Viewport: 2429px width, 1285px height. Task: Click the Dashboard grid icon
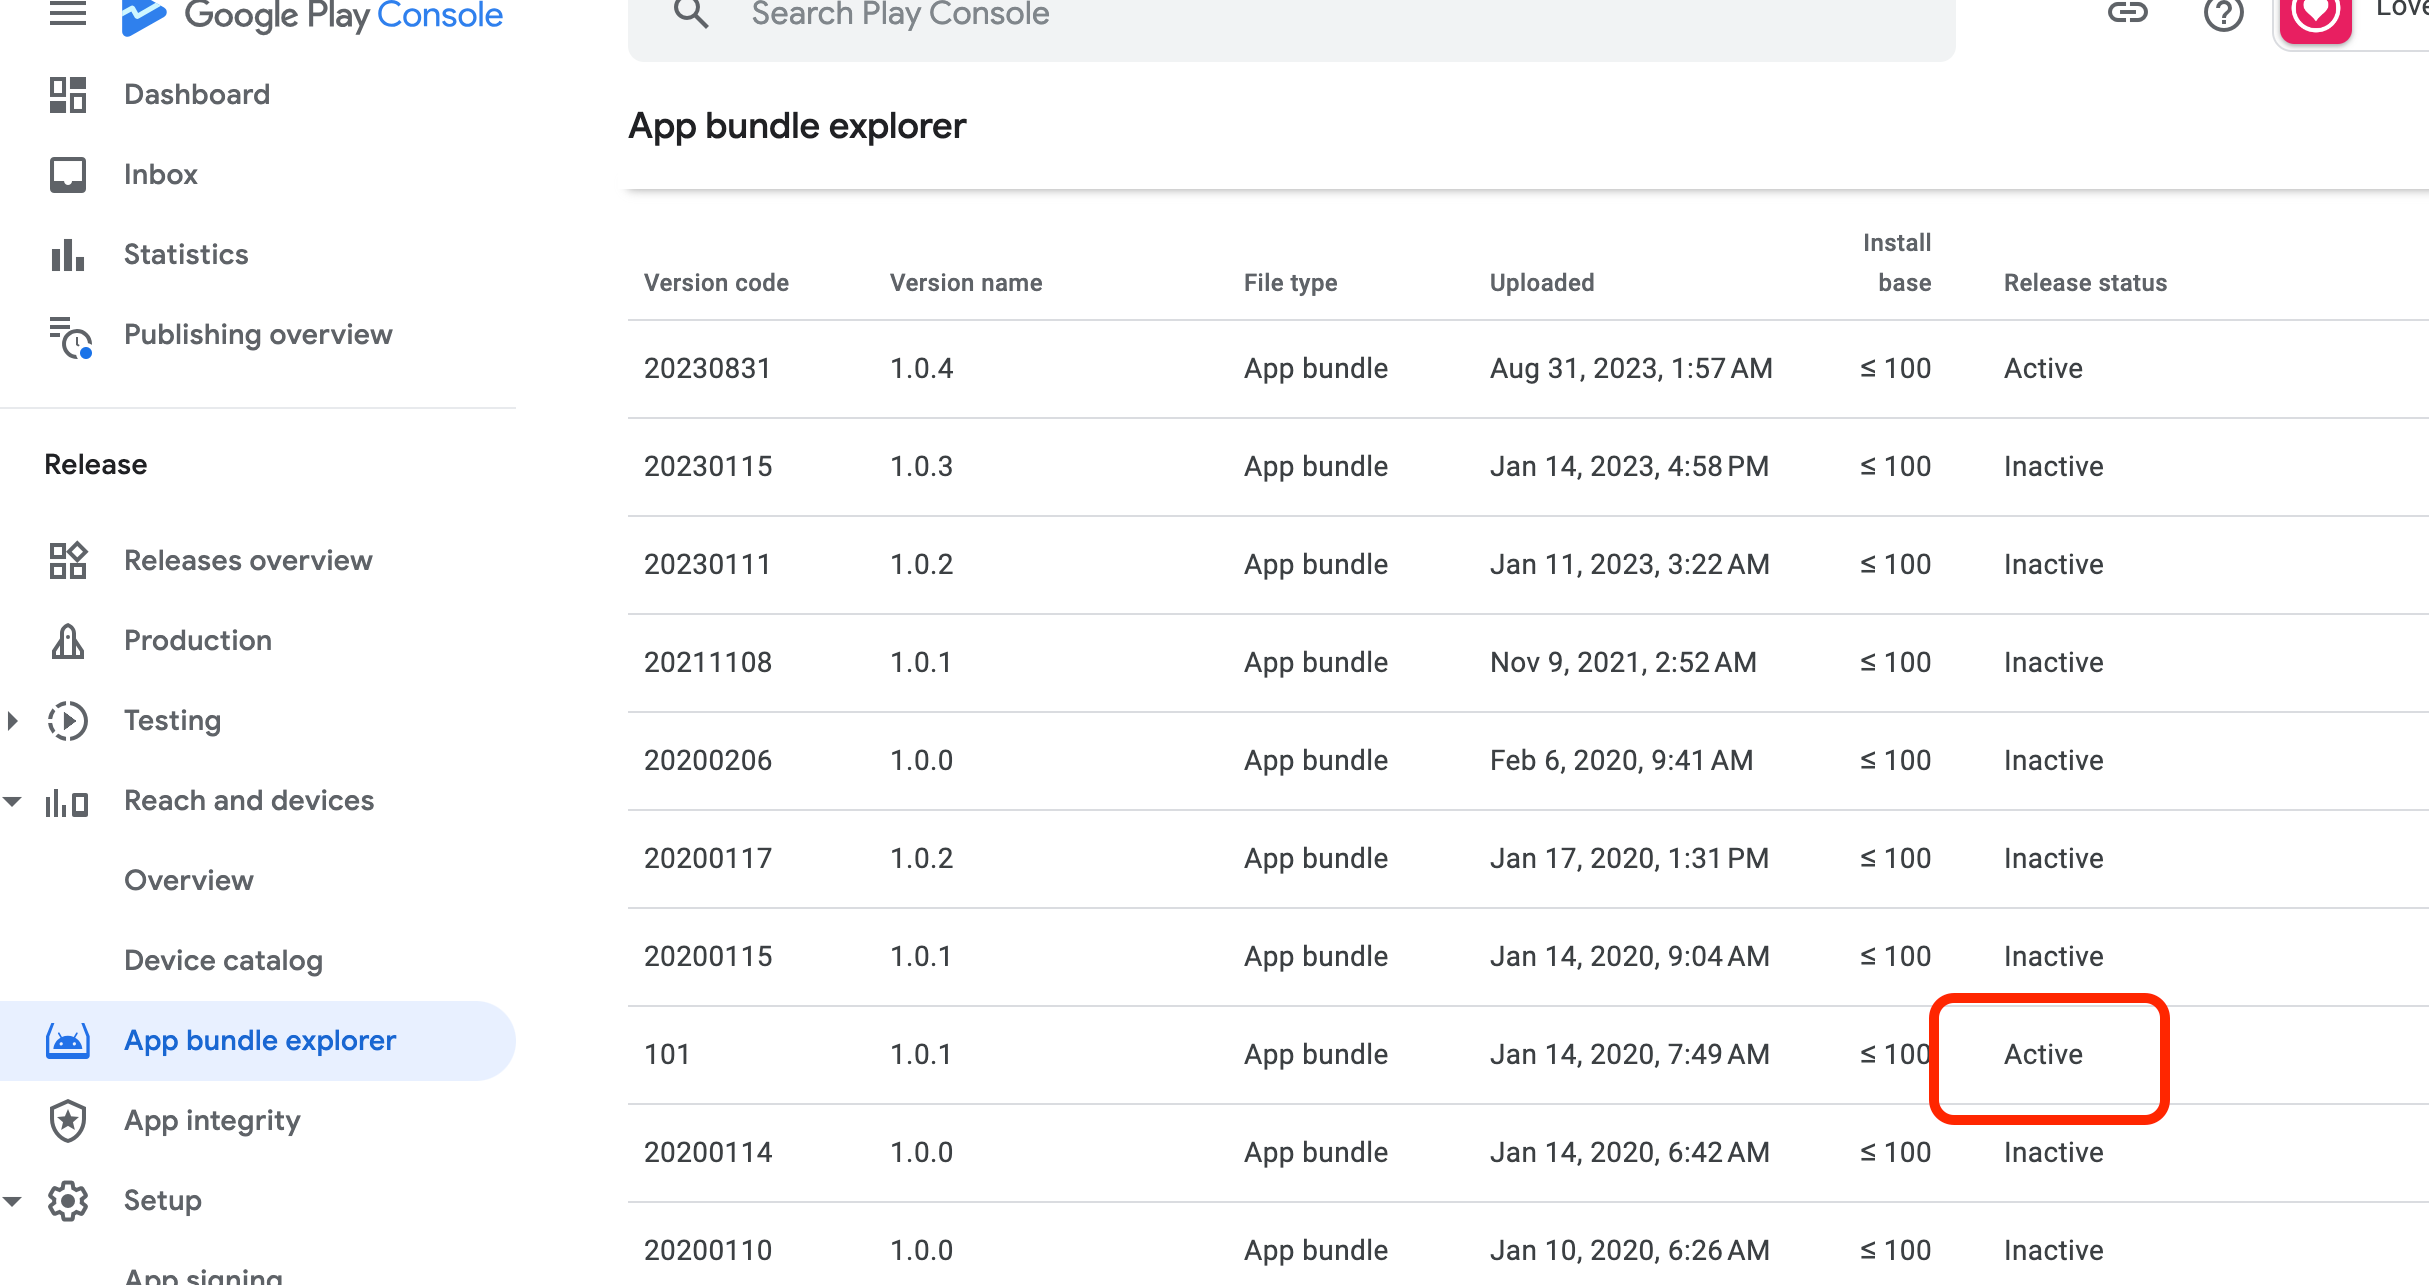click(x=68, y=95)
